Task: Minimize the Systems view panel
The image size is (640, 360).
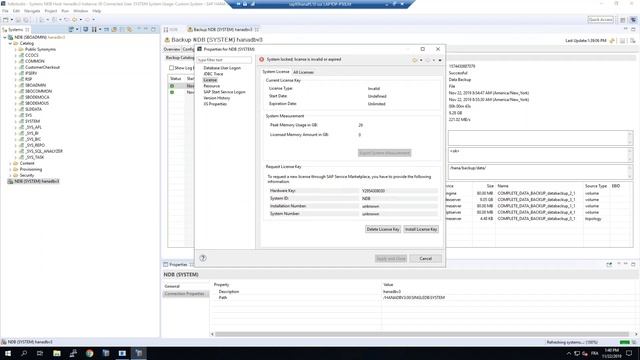Action: pos(146,29)
